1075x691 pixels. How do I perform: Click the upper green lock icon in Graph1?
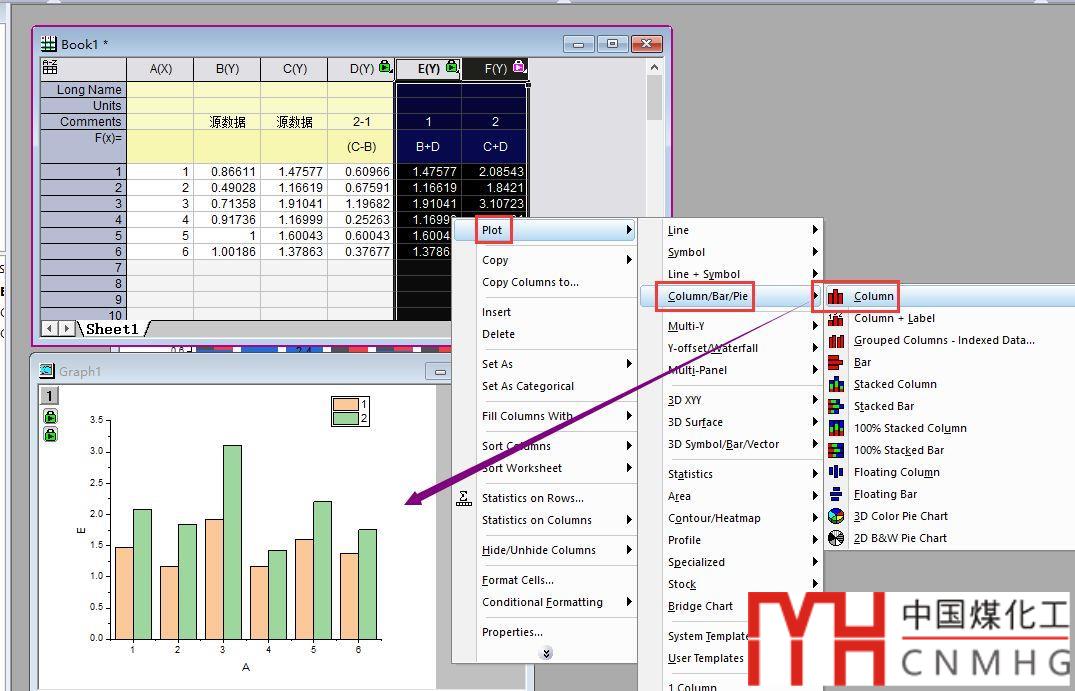point(50,417)
